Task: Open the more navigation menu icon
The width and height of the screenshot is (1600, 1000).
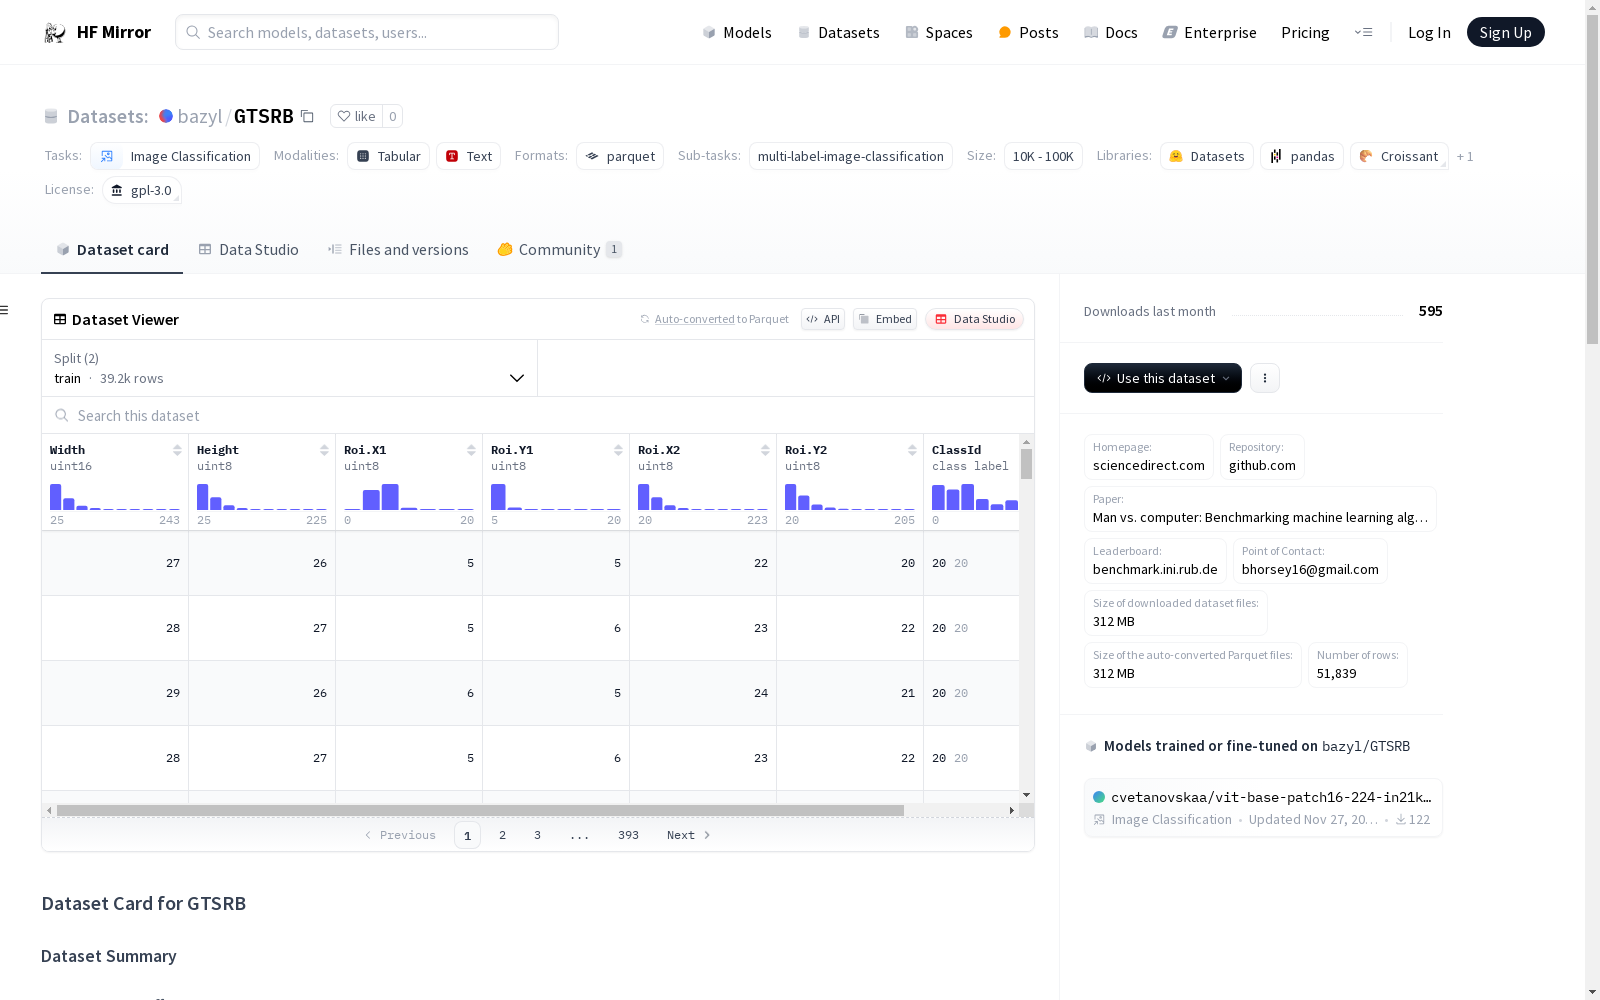Action: pyautogui.click(x=1363, y=33)
